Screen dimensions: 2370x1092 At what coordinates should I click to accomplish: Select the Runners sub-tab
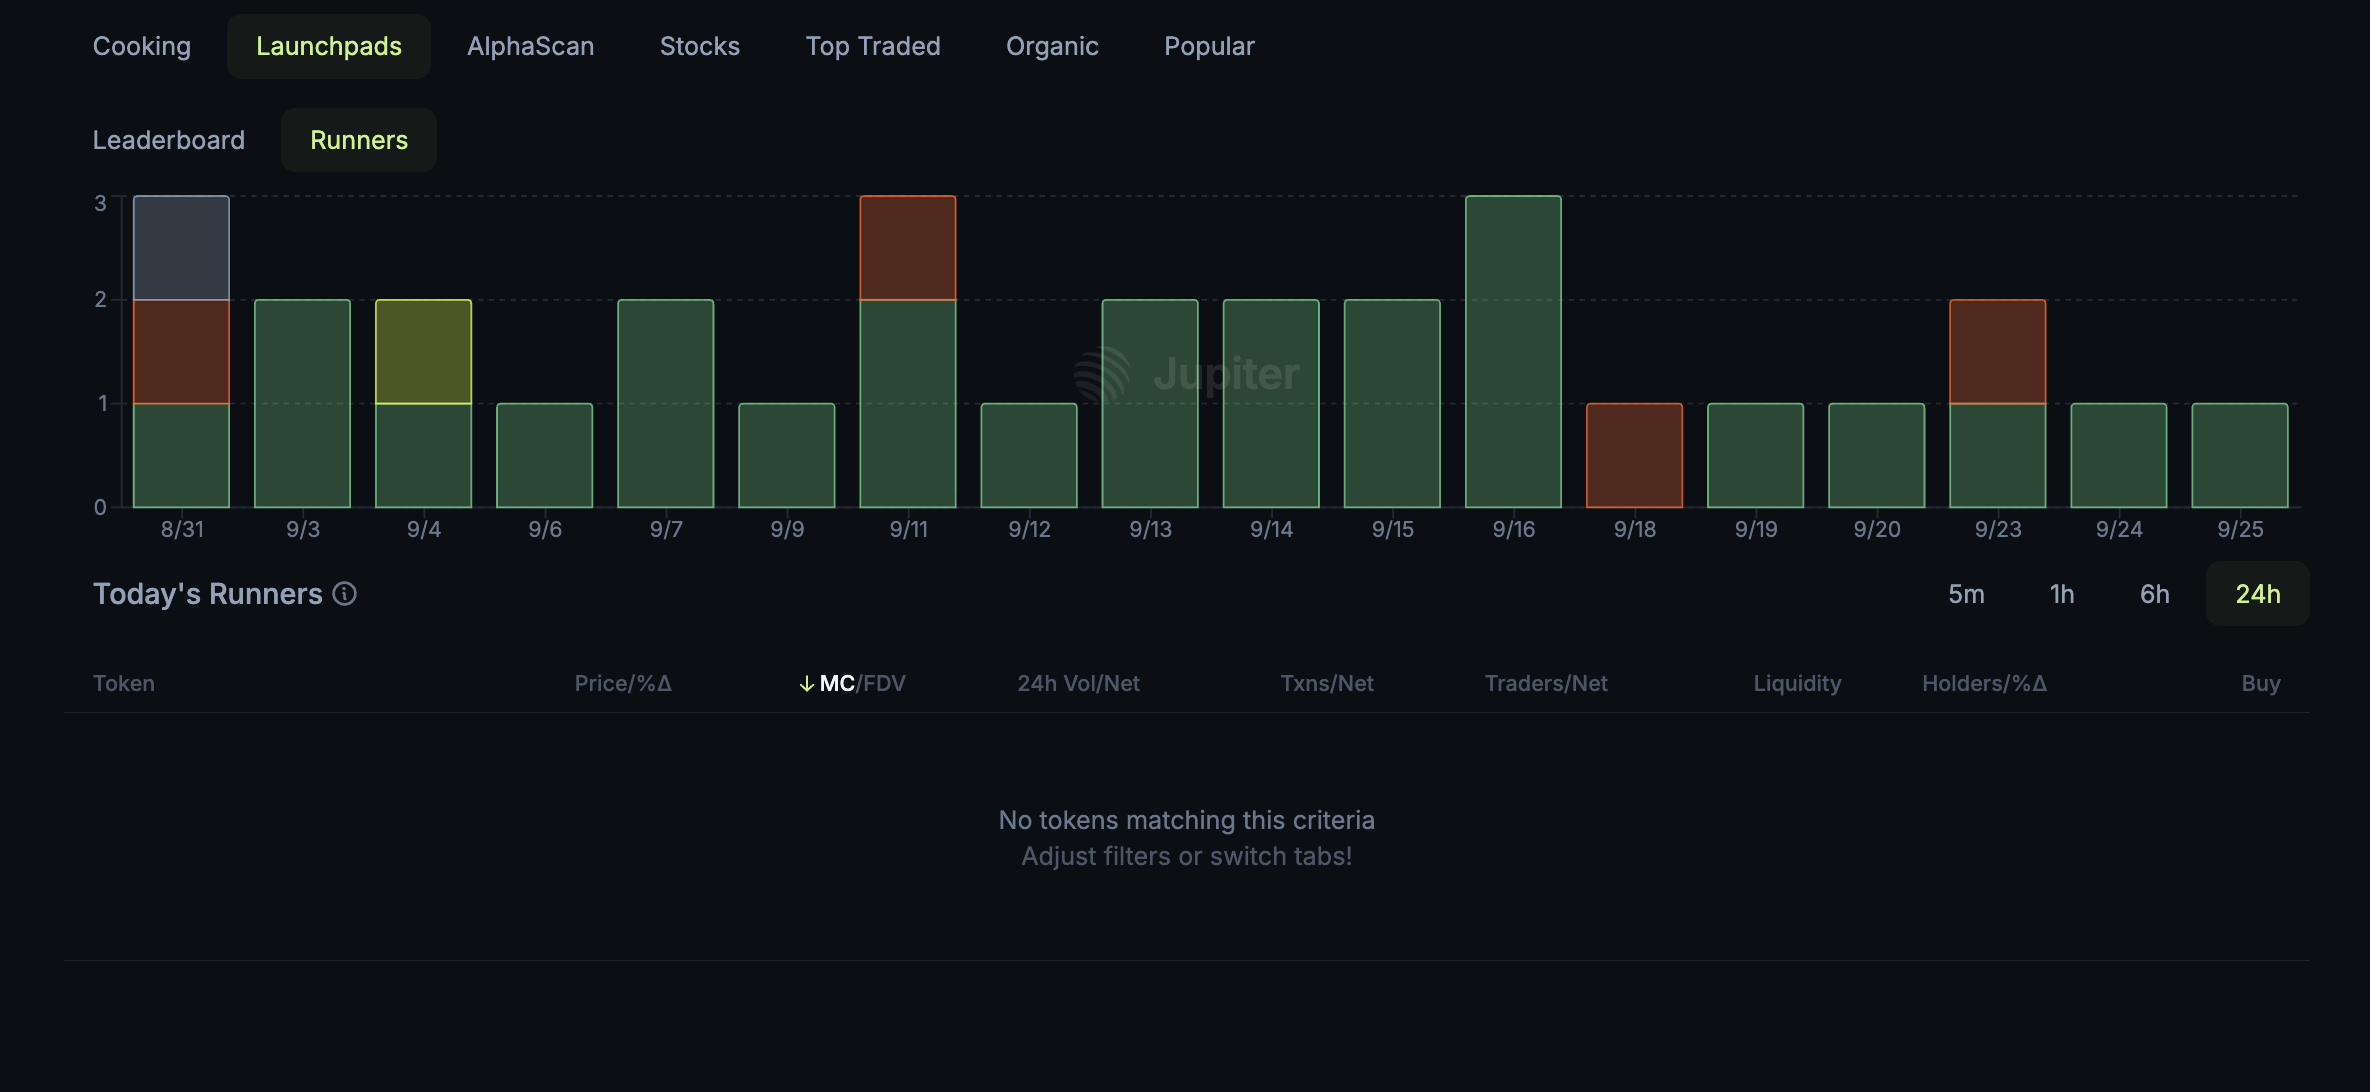tap(358, 140)
